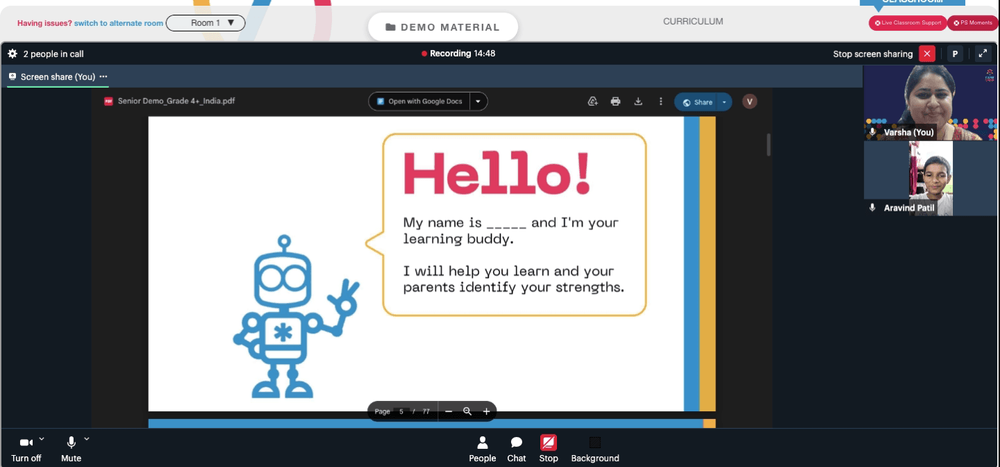Select the Screen share (You) tab
This screenshot has width=1000, height=467.
click(57, 77)
